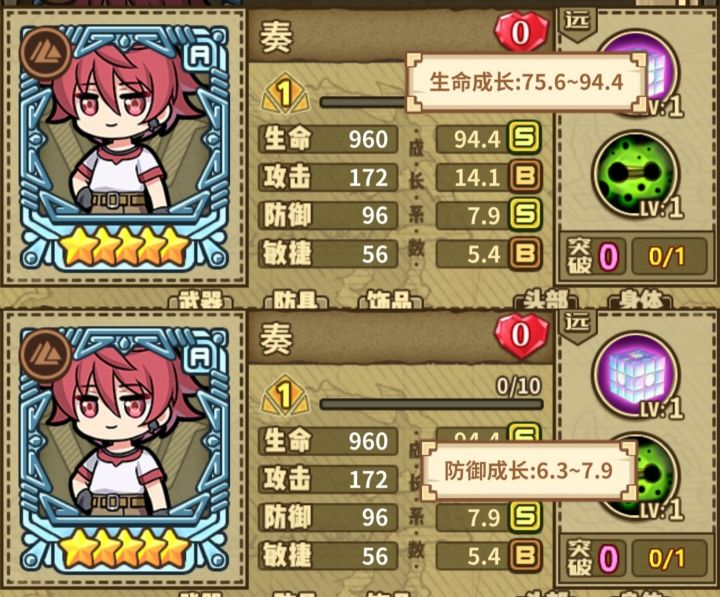720x597 pixels.
Task: Dismiss the 生命成长 75.6~94.4 tooltip
Action: tap(527, 83)
